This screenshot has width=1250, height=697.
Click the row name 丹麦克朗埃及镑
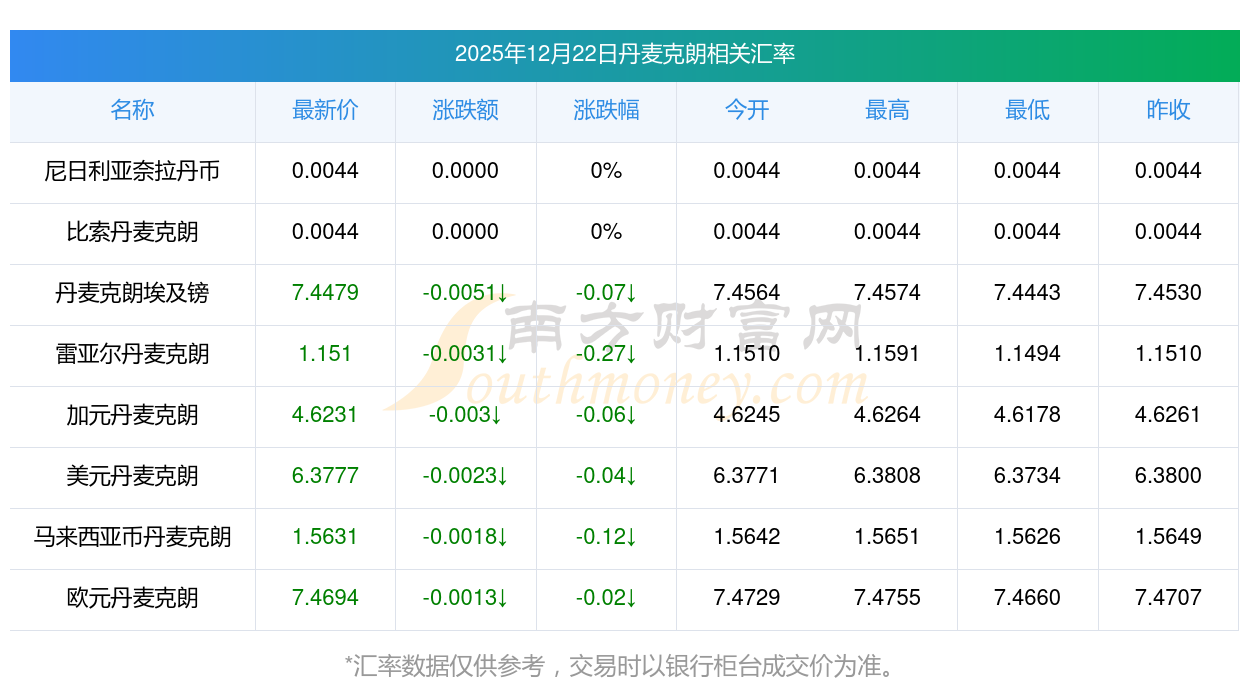132,293
